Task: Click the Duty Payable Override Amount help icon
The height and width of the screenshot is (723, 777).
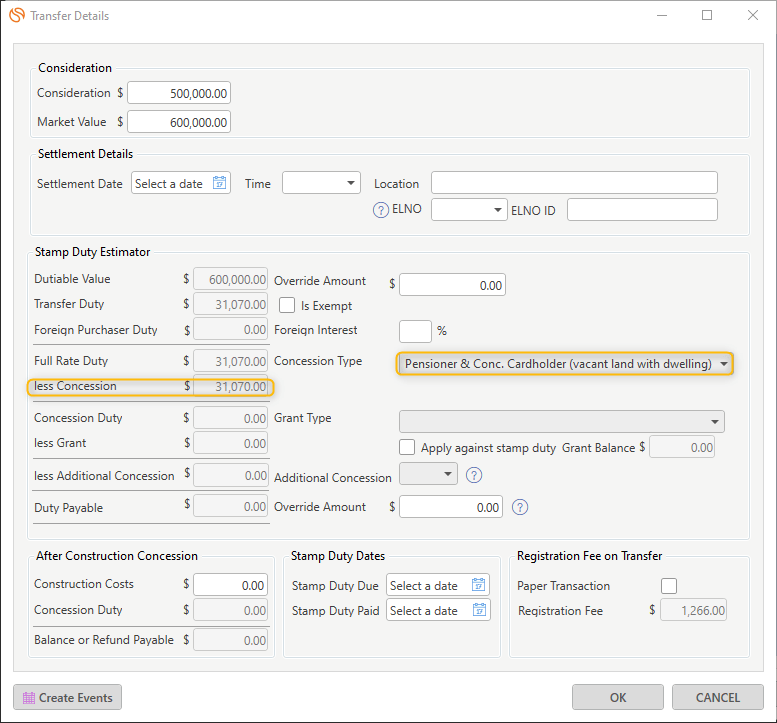Action: [x=520, y=507]
